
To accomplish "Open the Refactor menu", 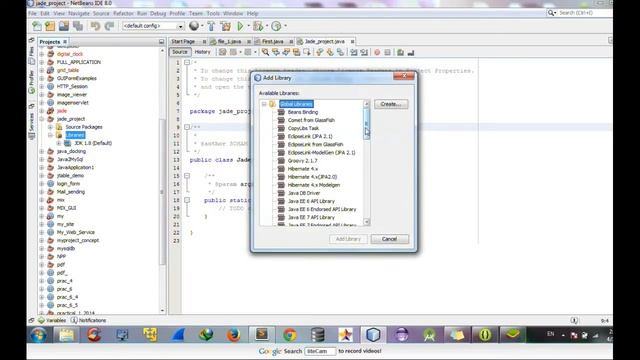I will (x=123, y=13).
